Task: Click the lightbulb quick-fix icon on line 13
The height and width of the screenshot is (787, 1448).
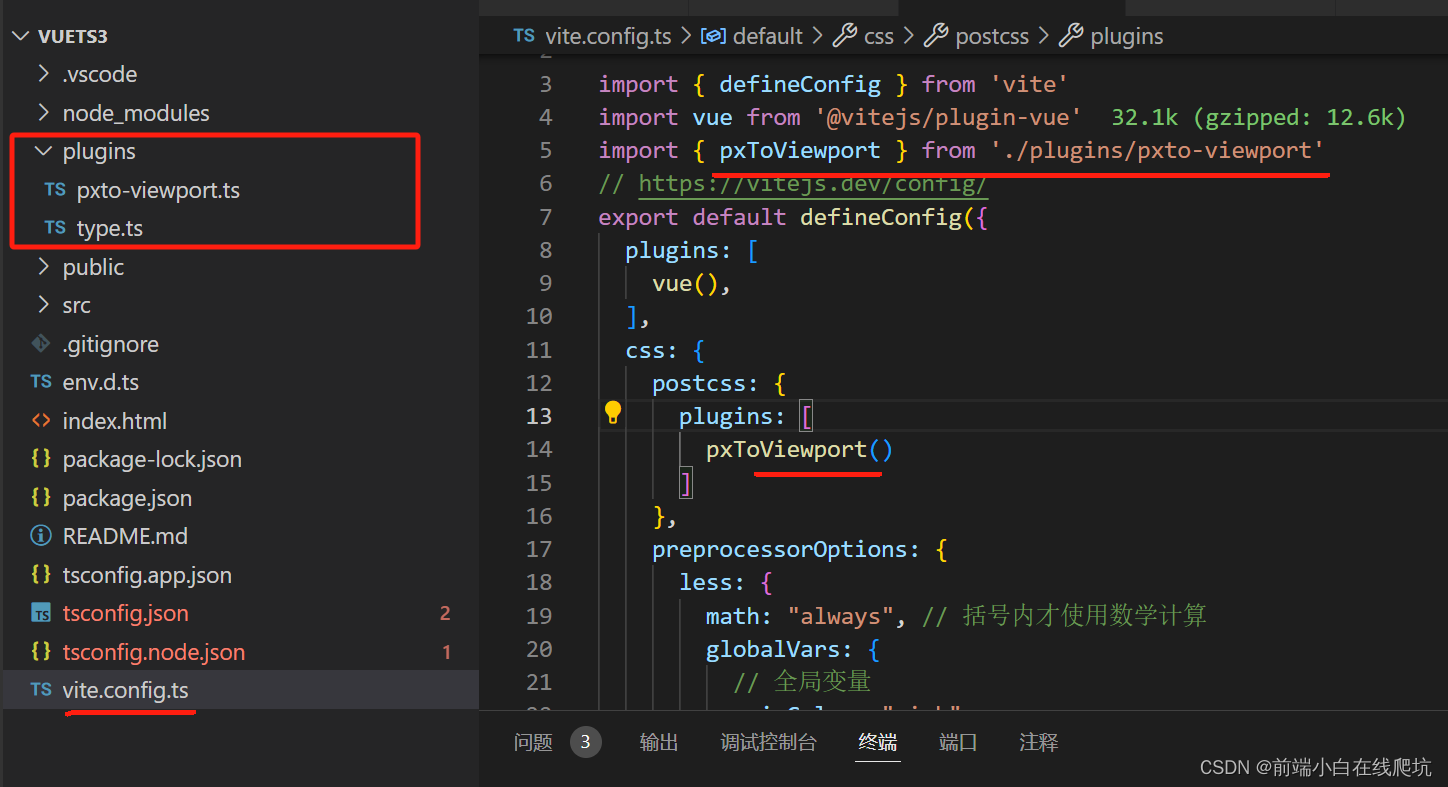Action: pos(612,412)
